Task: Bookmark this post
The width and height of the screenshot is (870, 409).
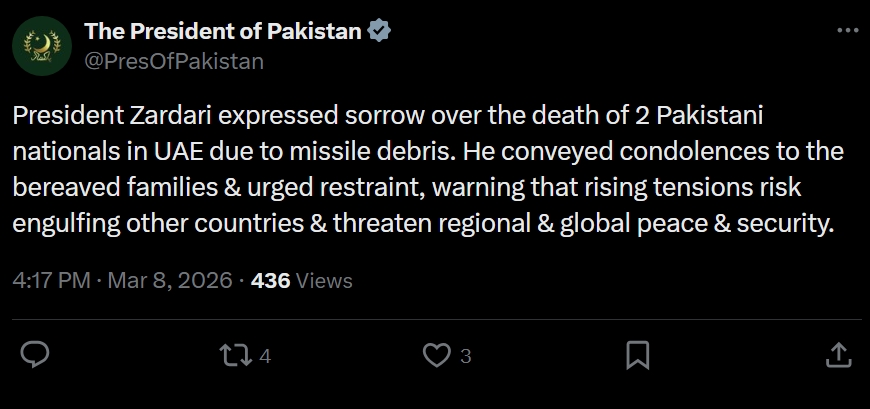Action: tap(637, 355)
